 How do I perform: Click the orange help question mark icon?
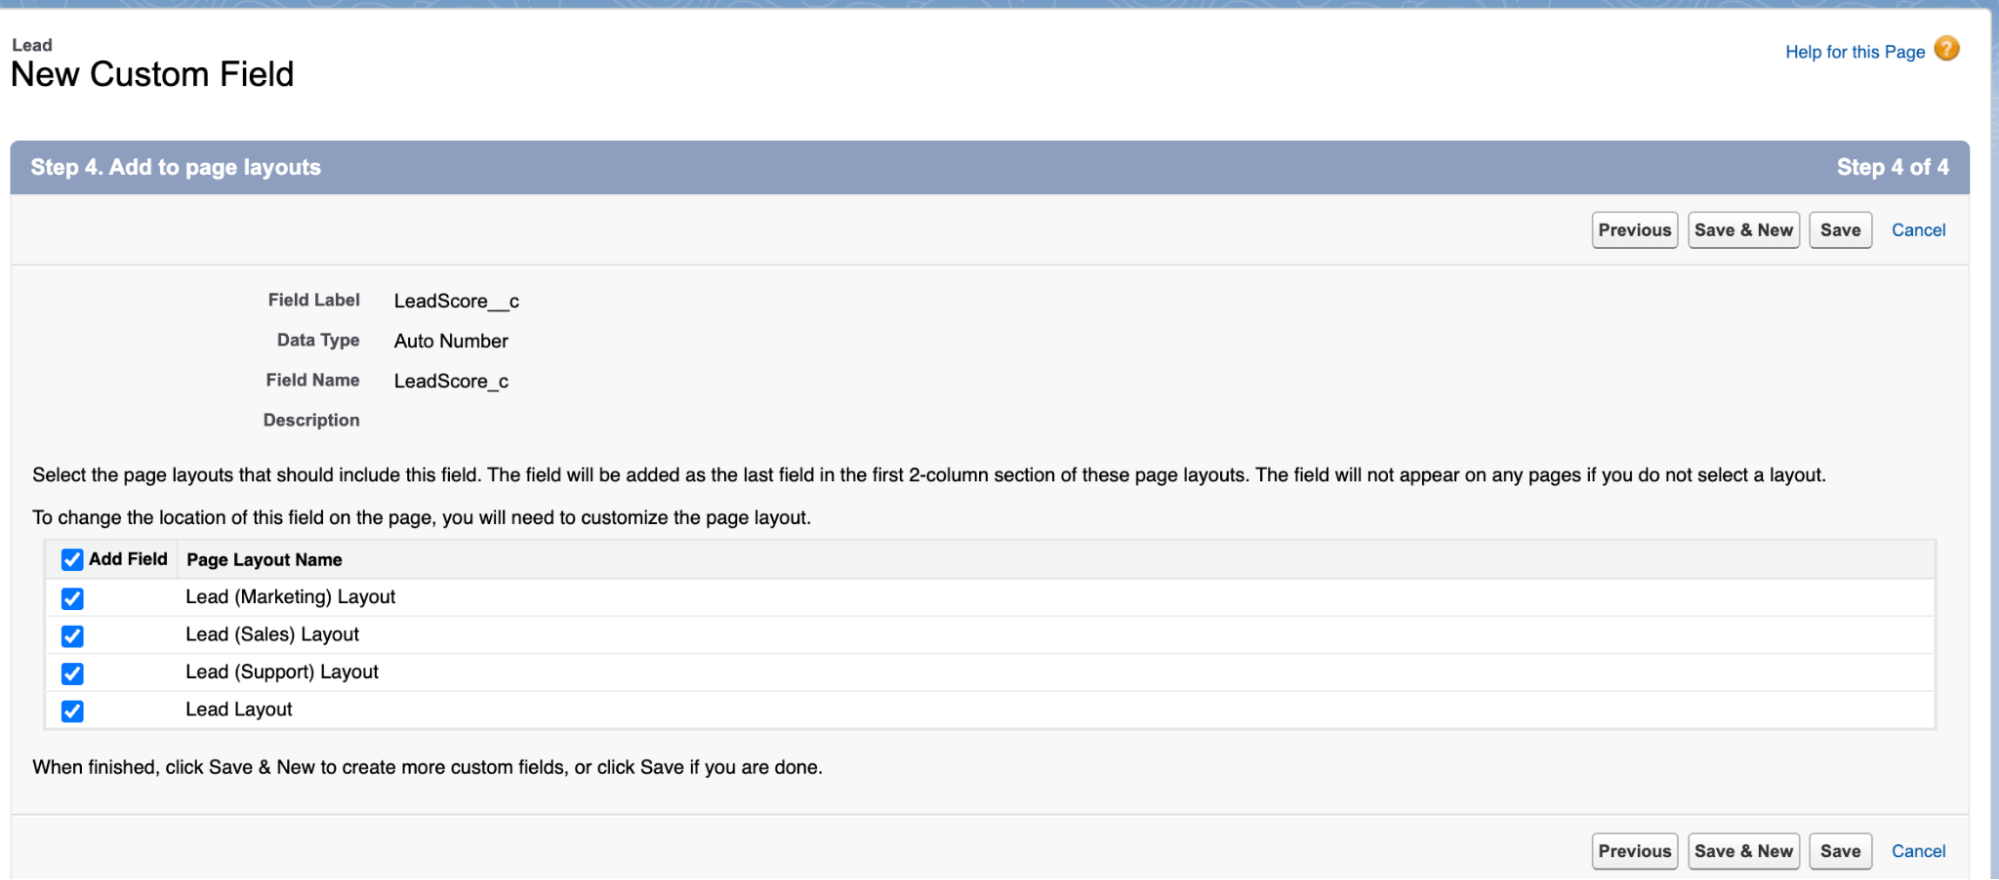(1946, 49)
